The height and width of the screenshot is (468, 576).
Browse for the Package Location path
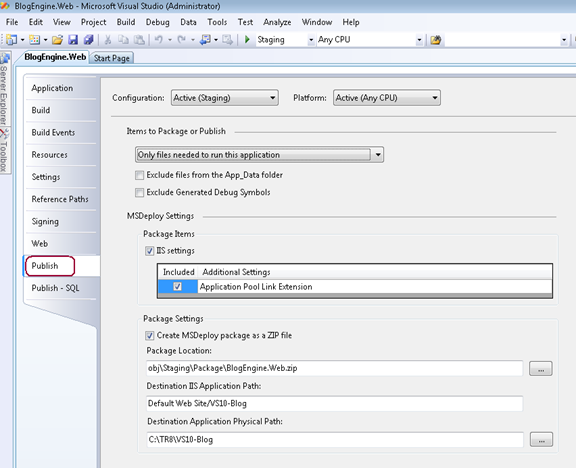(541, 368)
